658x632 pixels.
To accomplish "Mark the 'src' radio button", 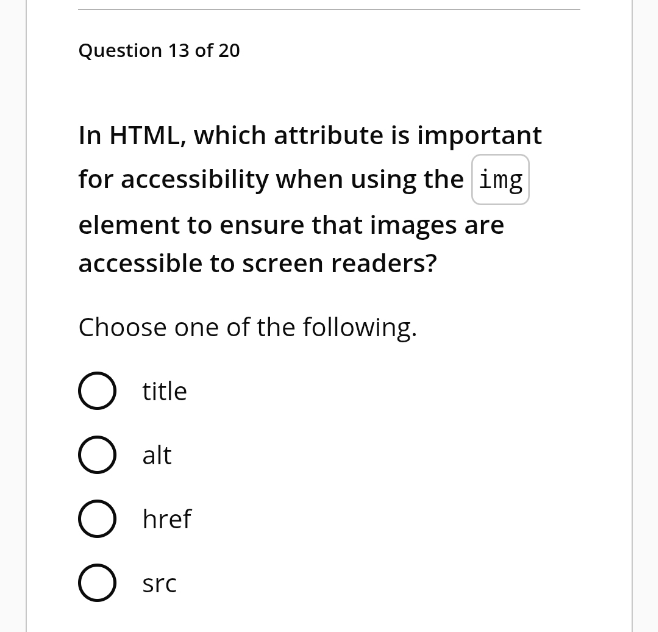I will [97, 582].
